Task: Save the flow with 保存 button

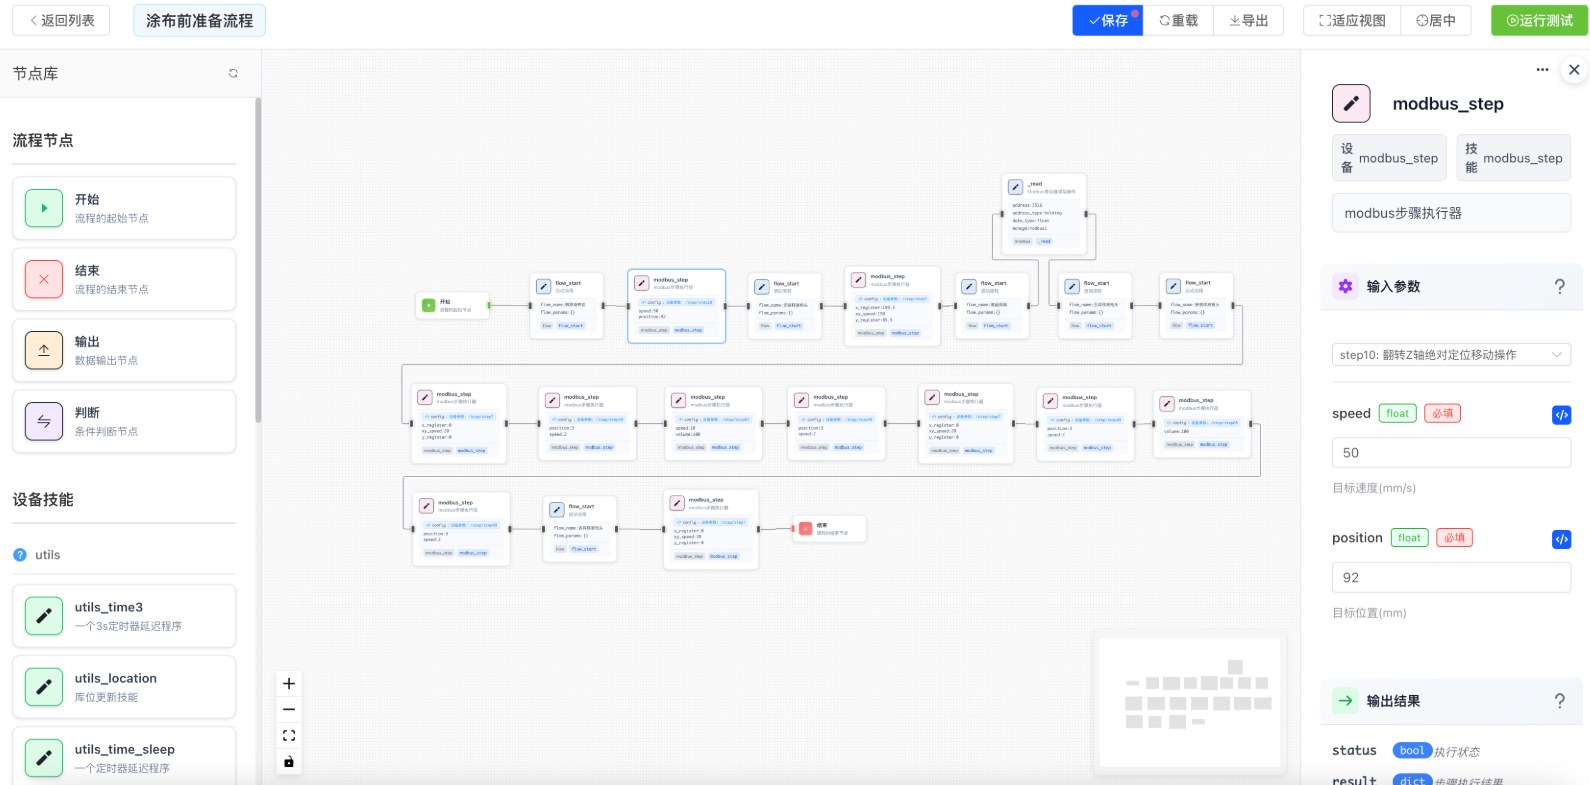Action: click(1108, 20)
